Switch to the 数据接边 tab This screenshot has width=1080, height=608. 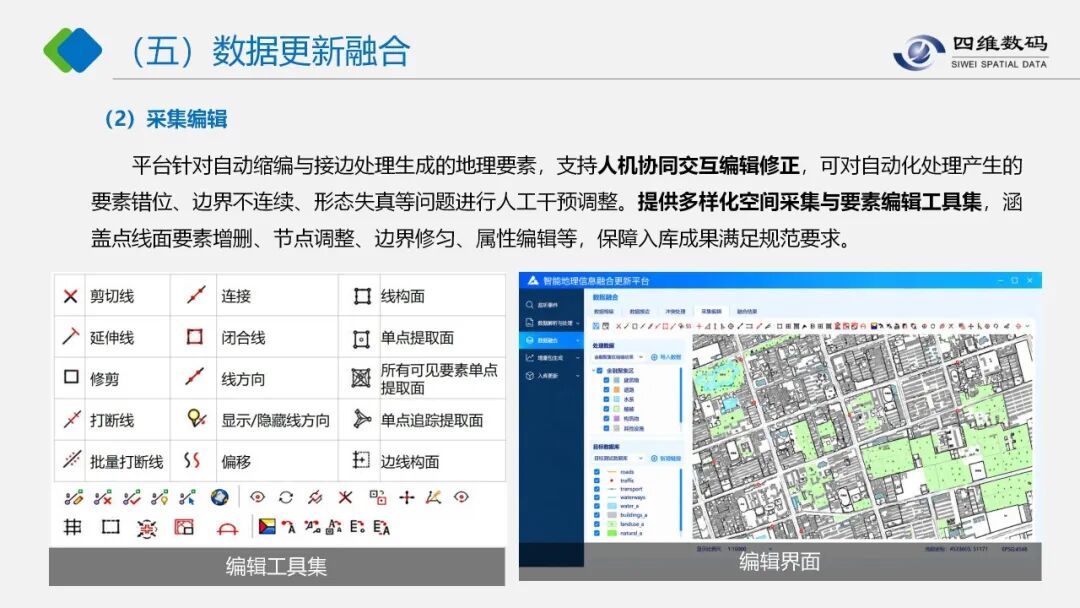tap(639, 311)
